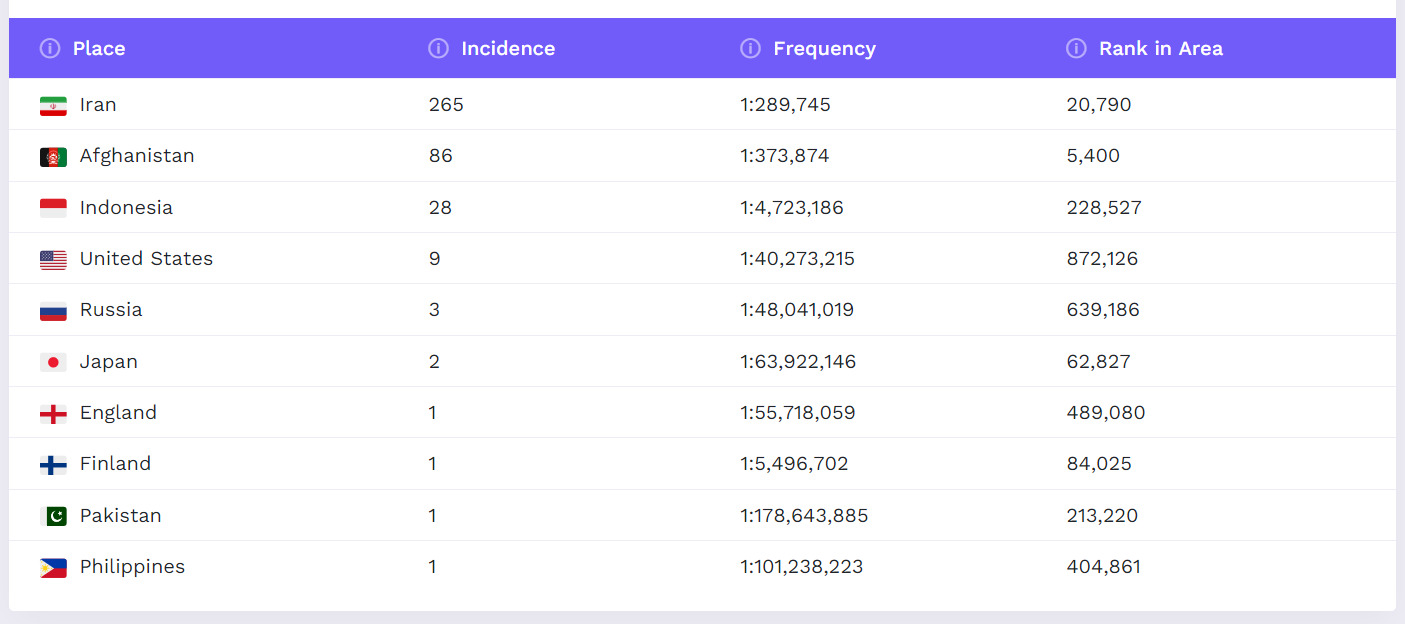Click the info icon beside Frequency header
The image size is (1405, 624).
coord(750,48)
